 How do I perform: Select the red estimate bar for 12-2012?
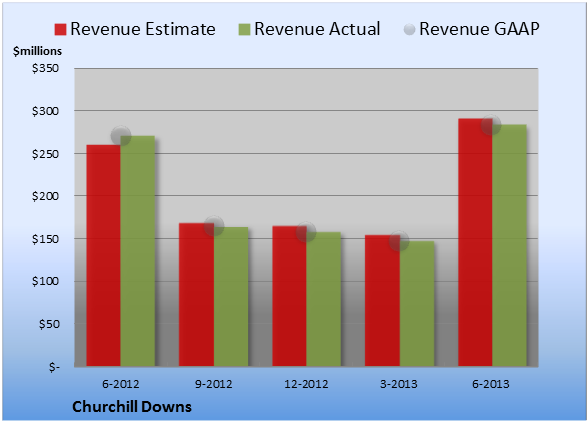coord(290,296)
